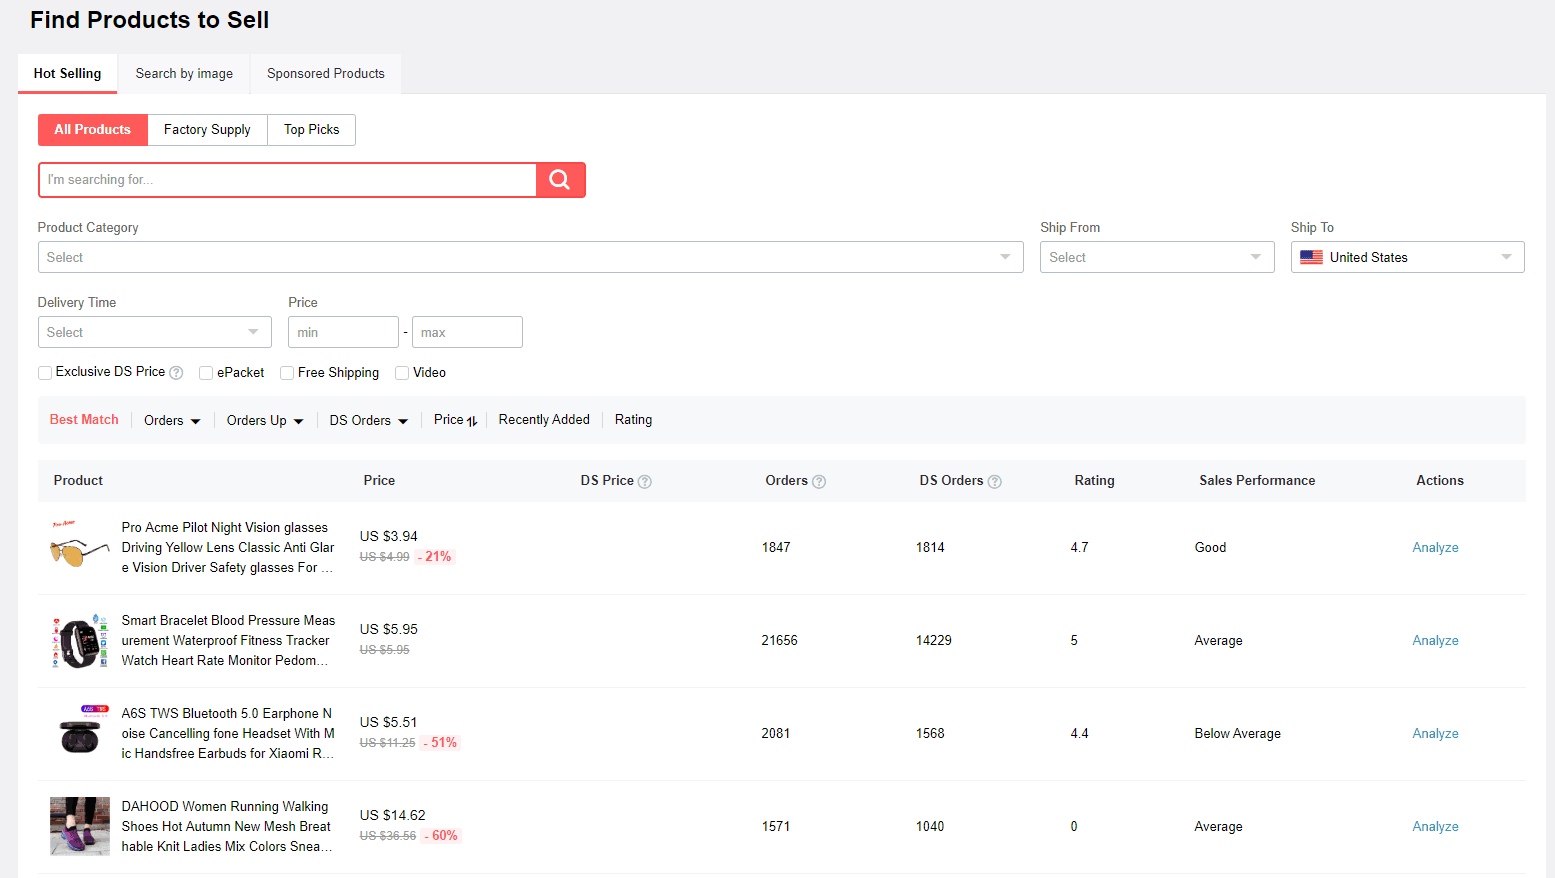Open the Delivery Time dropdown
The width and height of the screenshot is (1555, 878).
(154, 332)
